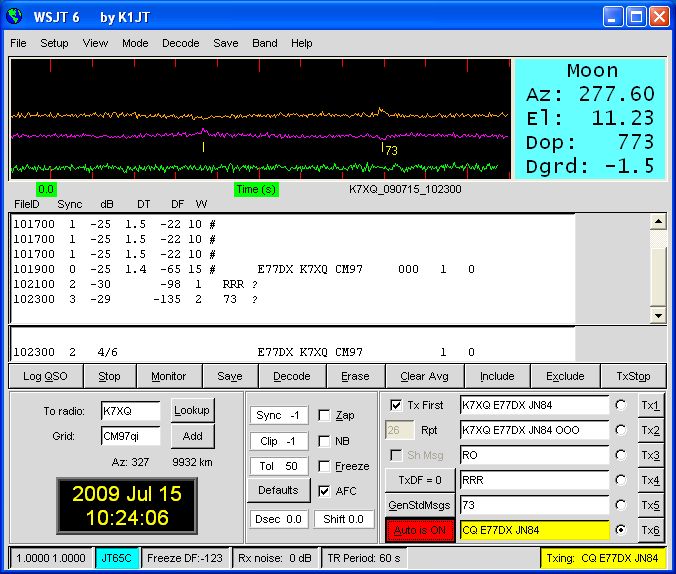Click the WSJT globe icon in title bar
Screen dimensions: 676x574
(x=14, y=16)
